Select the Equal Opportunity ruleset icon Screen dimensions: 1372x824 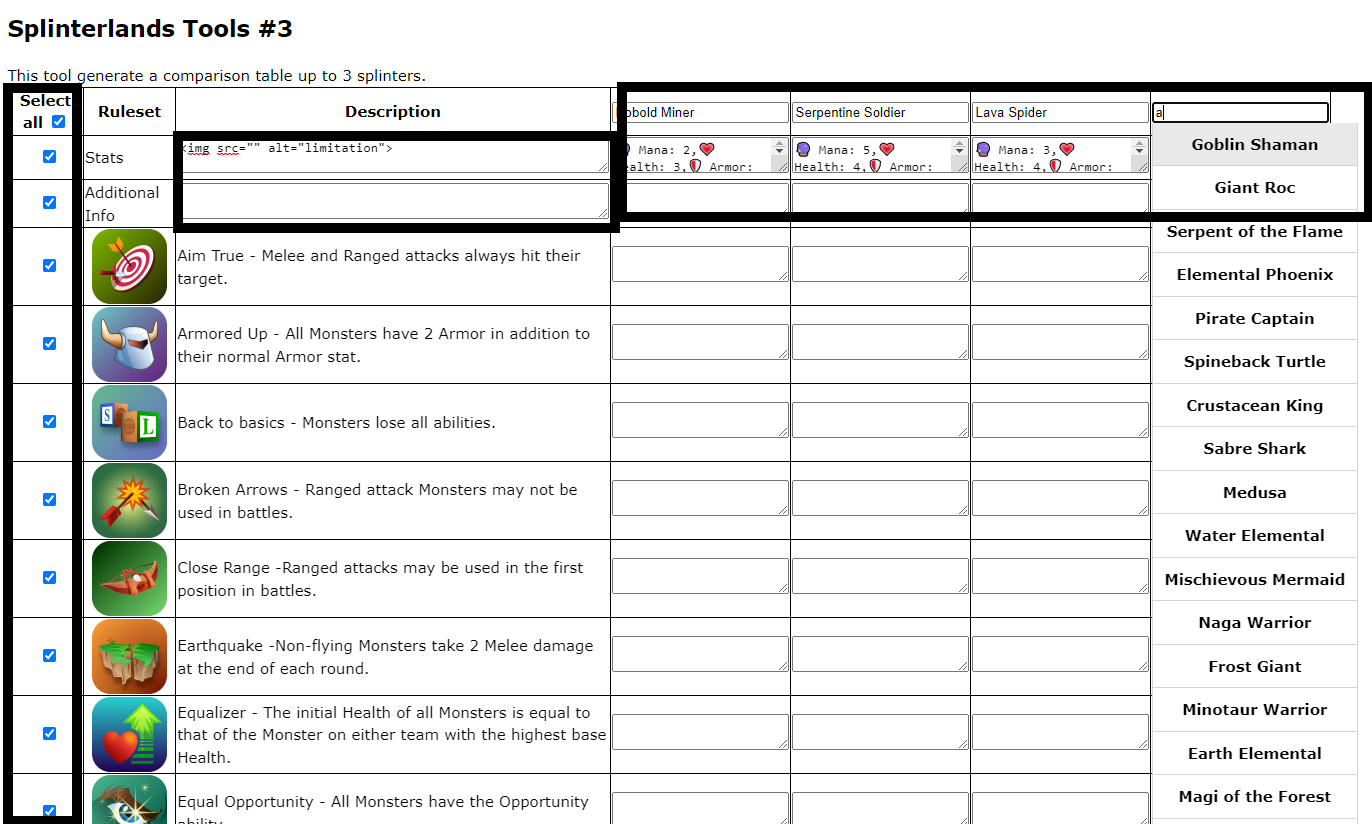pyautogui.click(x=129, y=802)
